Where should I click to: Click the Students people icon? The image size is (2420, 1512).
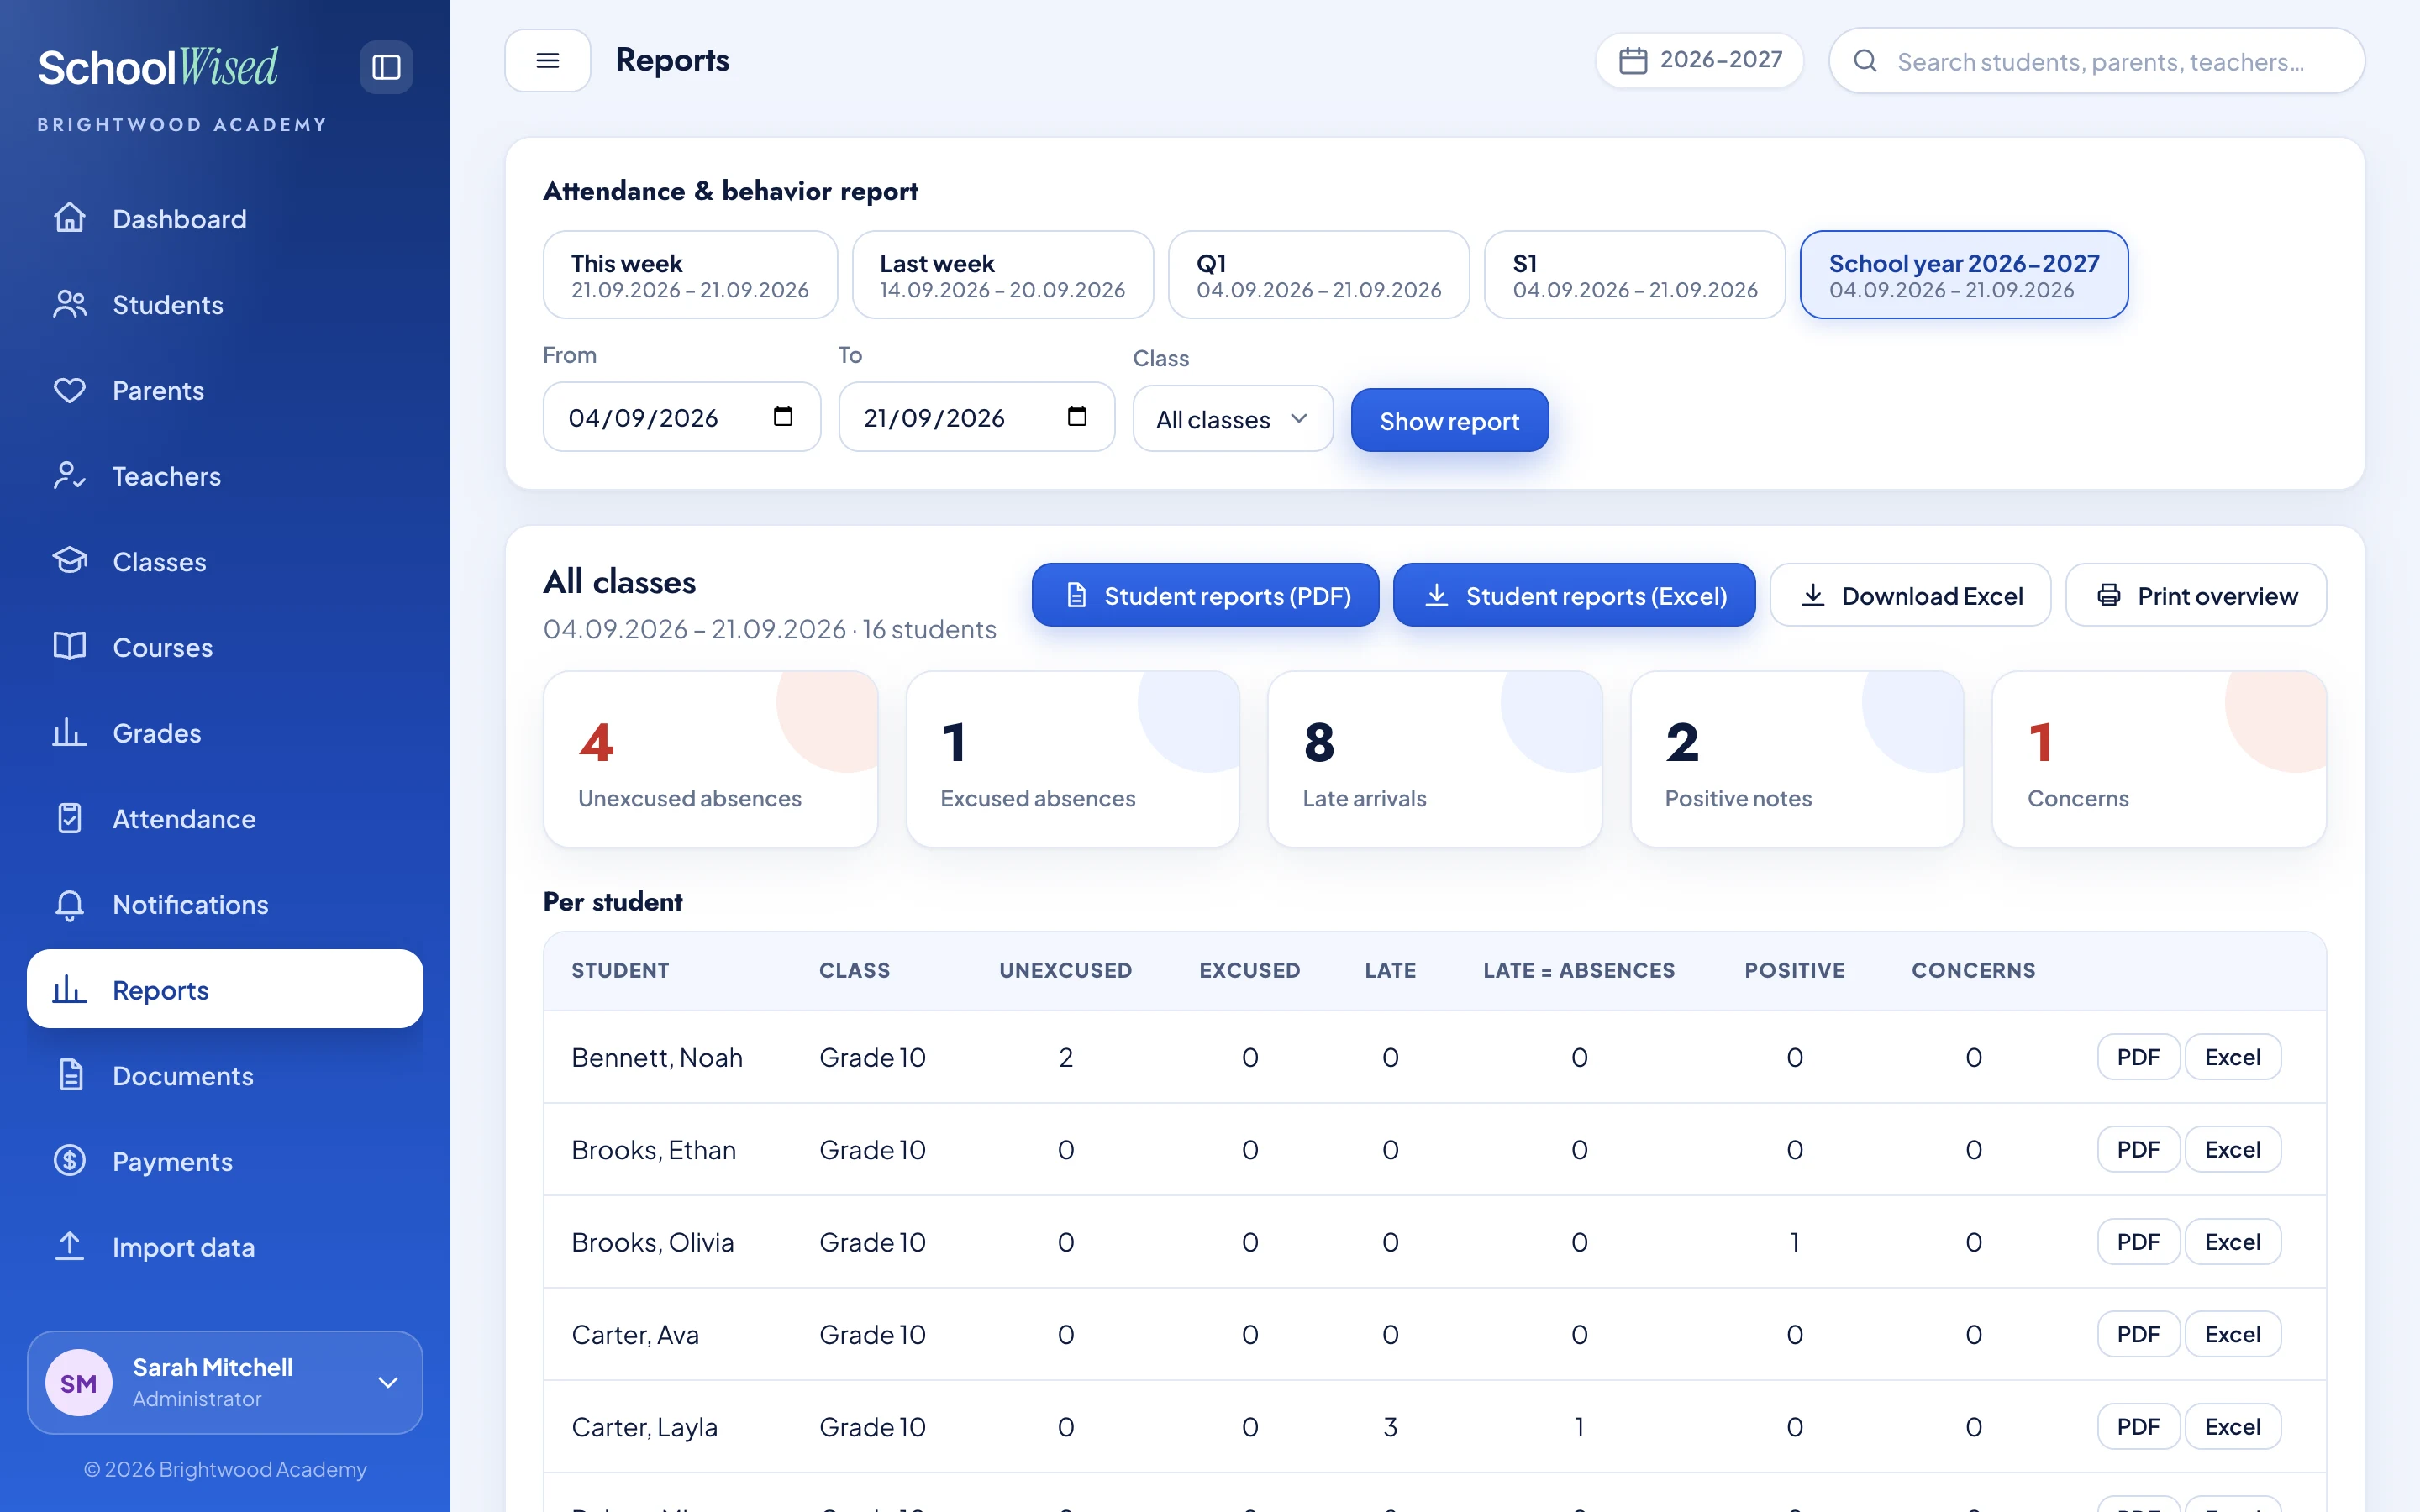click(69, 304)
